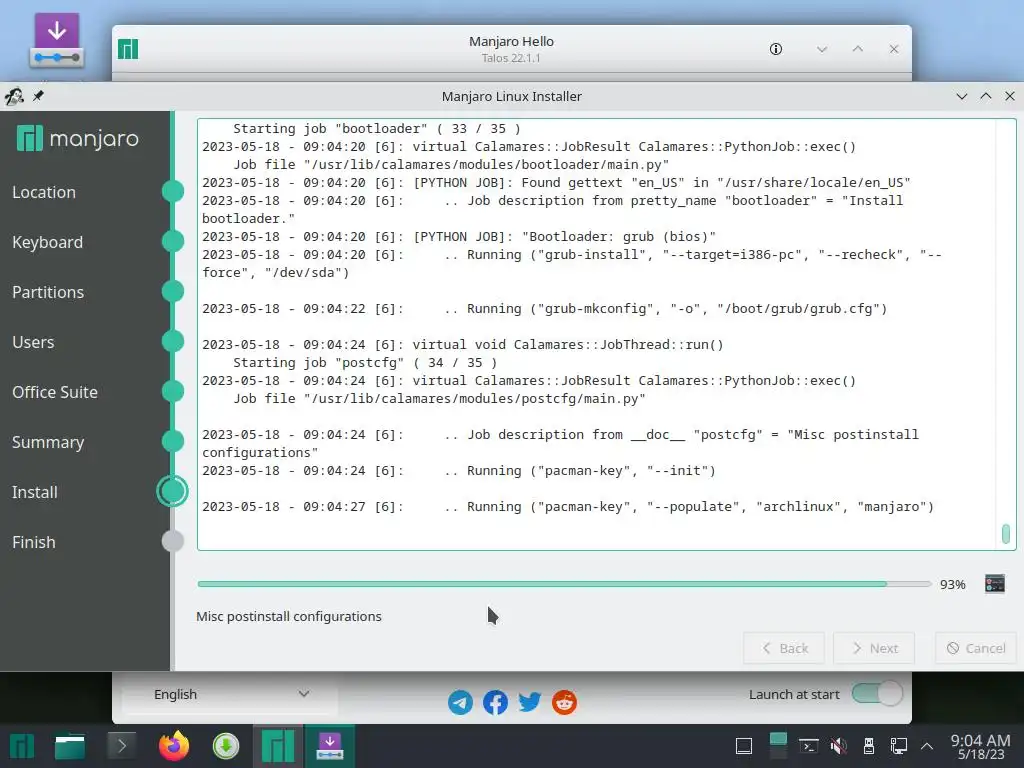This screenshot has height=768, width=1024.
Task: Click the Next button
Action: tap(874, 648)
